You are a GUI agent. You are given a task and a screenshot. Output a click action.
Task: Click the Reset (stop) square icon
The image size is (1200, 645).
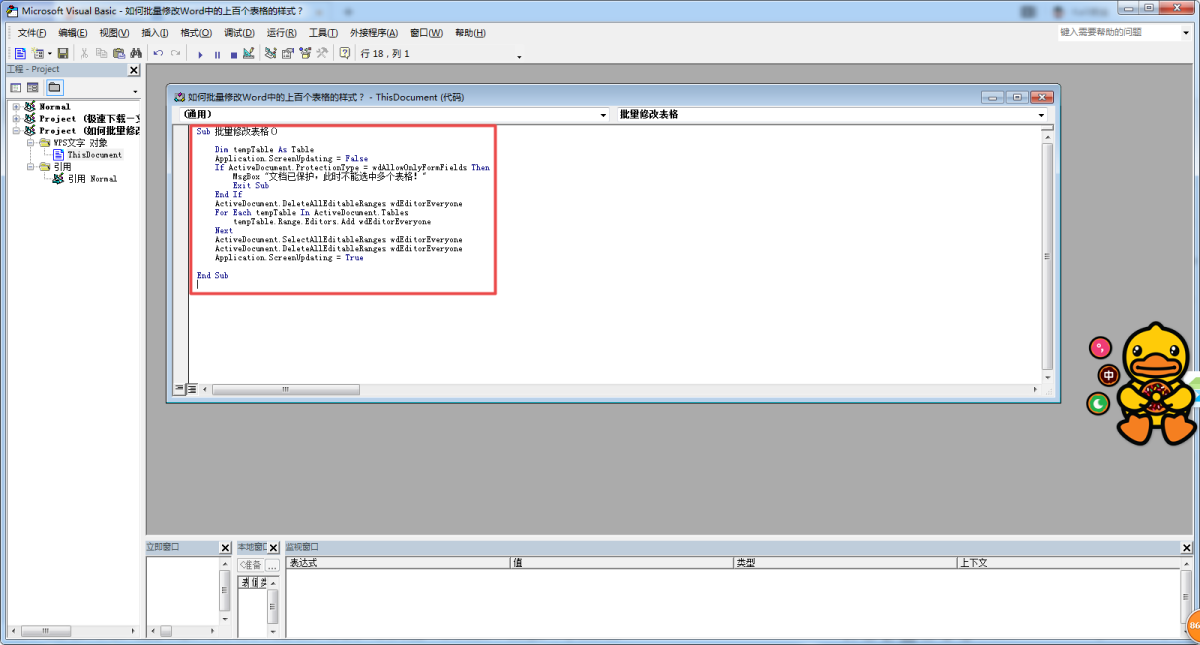(233, 54)
